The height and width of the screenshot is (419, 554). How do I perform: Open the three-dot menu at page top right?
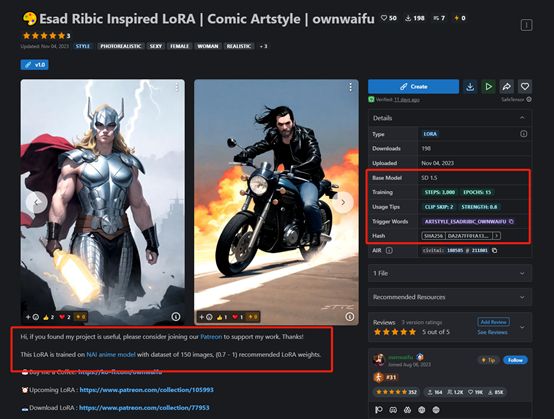click(x=526, y=25)
